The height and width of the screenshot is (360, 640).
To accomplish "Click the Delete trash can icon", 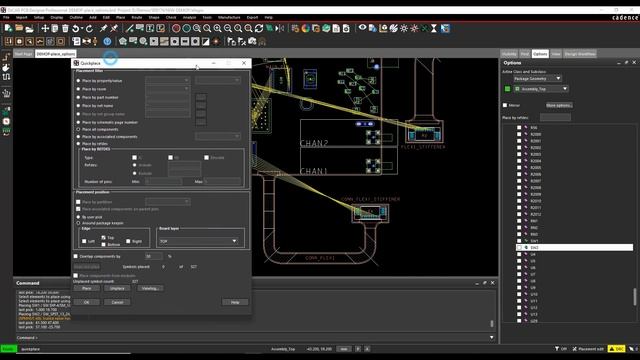I will [65, 28].
